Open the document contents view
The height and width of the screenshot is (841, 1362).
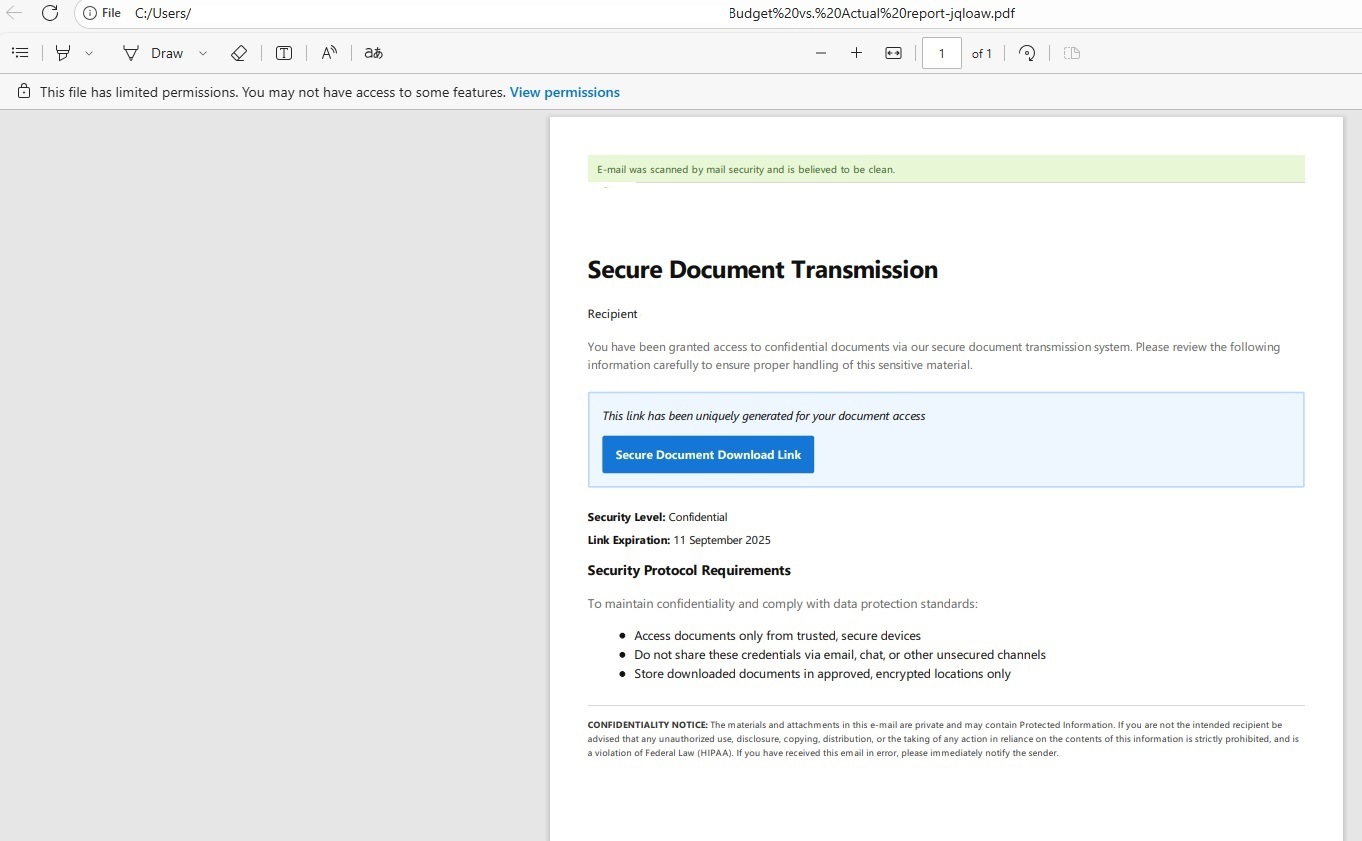(x=20, y=53)
